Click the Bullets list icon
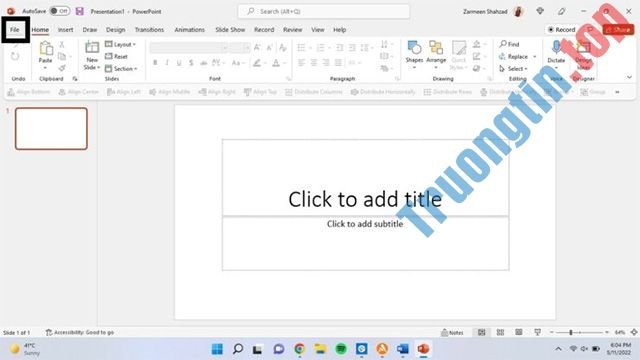Viewport: 640px width, 360px height. pyautogui.click(x=301, y=48)
